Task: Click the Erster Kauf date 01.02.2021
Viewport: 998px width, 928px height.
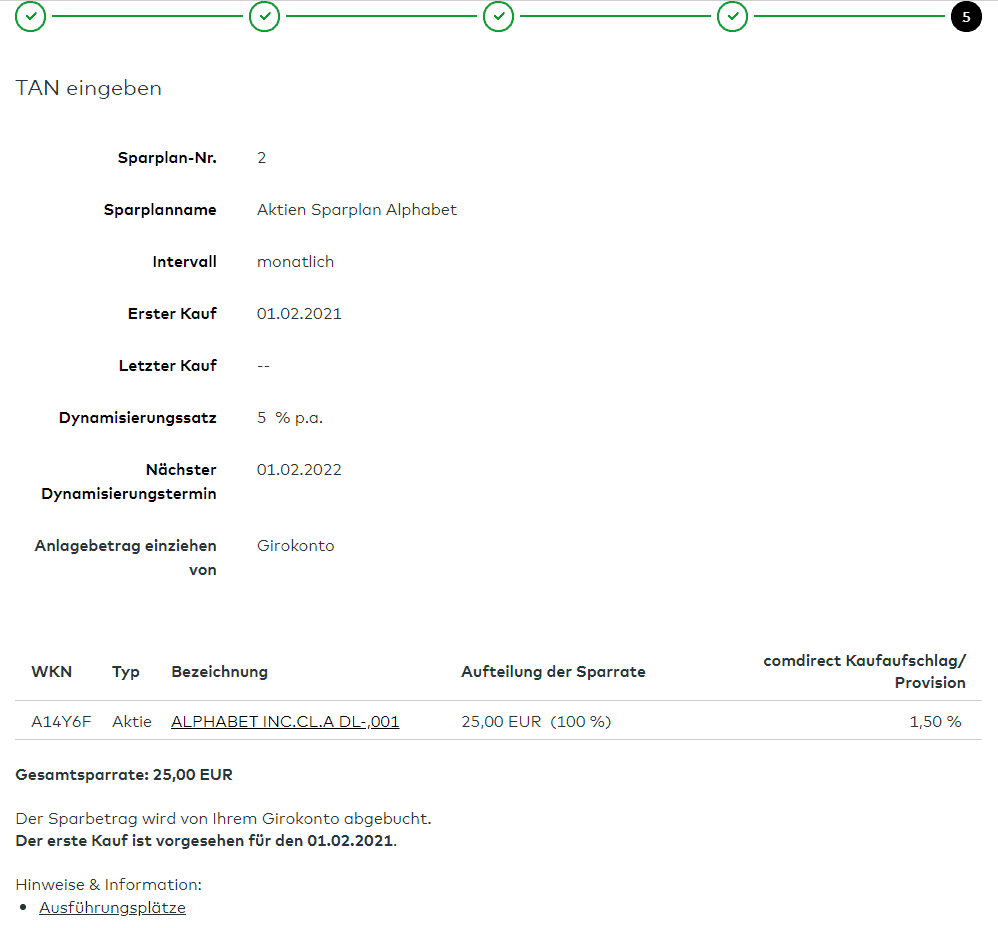Action: click(x=299, y=314)
